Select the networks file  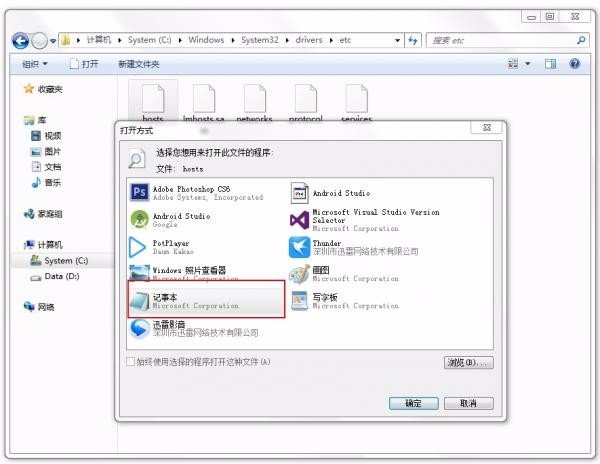[x=254, y=103]
